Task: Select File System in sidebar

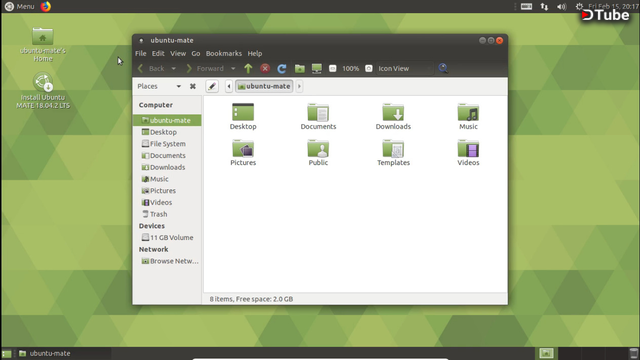Action: (167, 144)
